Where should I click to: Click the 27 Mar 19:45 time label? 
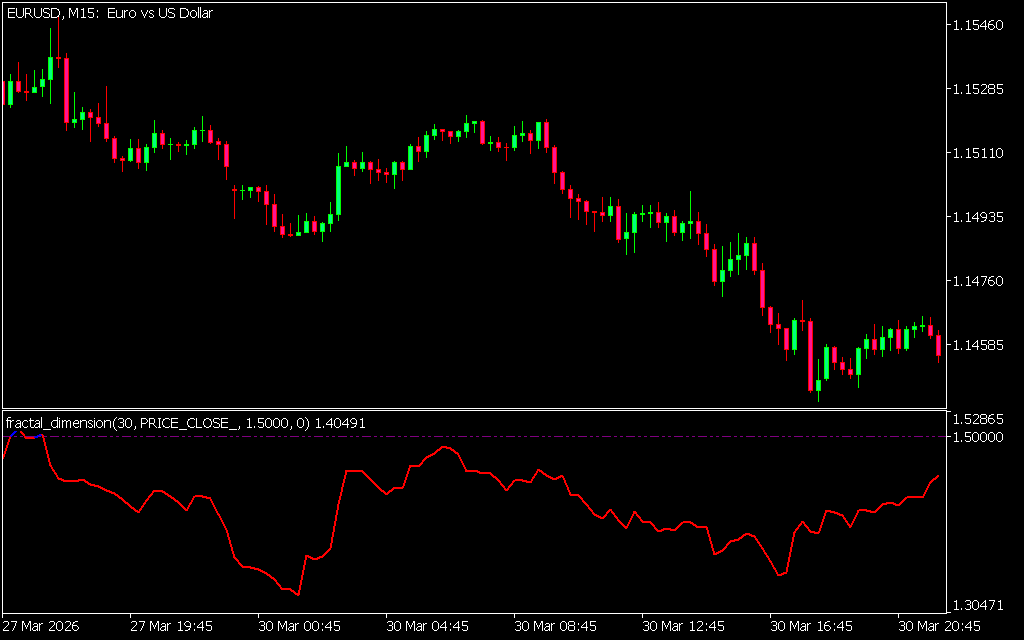[x=171, y=627]
